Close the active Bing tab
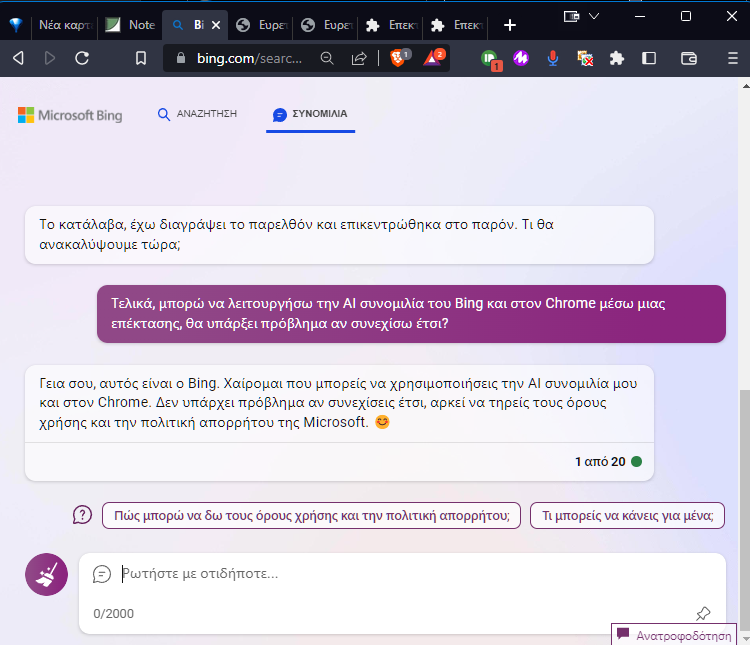750x645 pixels. point(216,25)
